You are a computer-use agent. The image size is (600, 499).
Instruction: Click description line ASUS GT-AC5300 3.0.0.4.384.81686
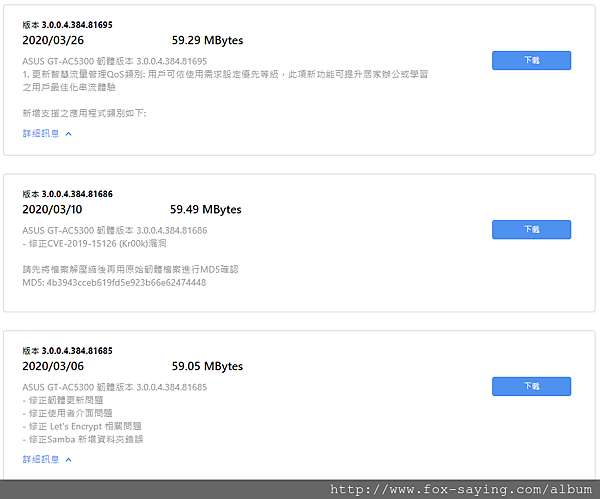pos(114,230)
